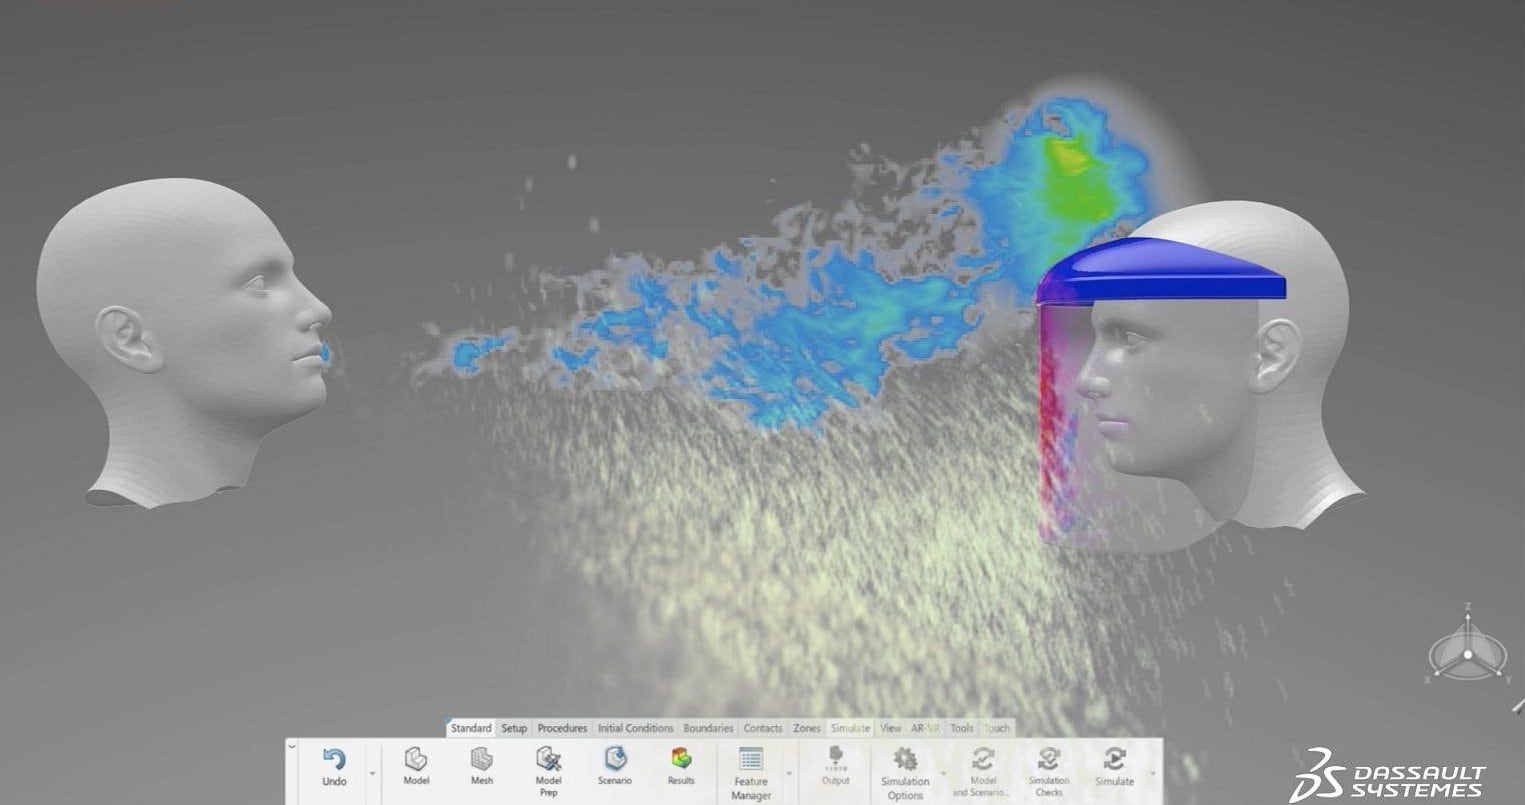Expand the Simulate dropdown arrow
The image size is (1525, 805).
tap(1152, 772)
